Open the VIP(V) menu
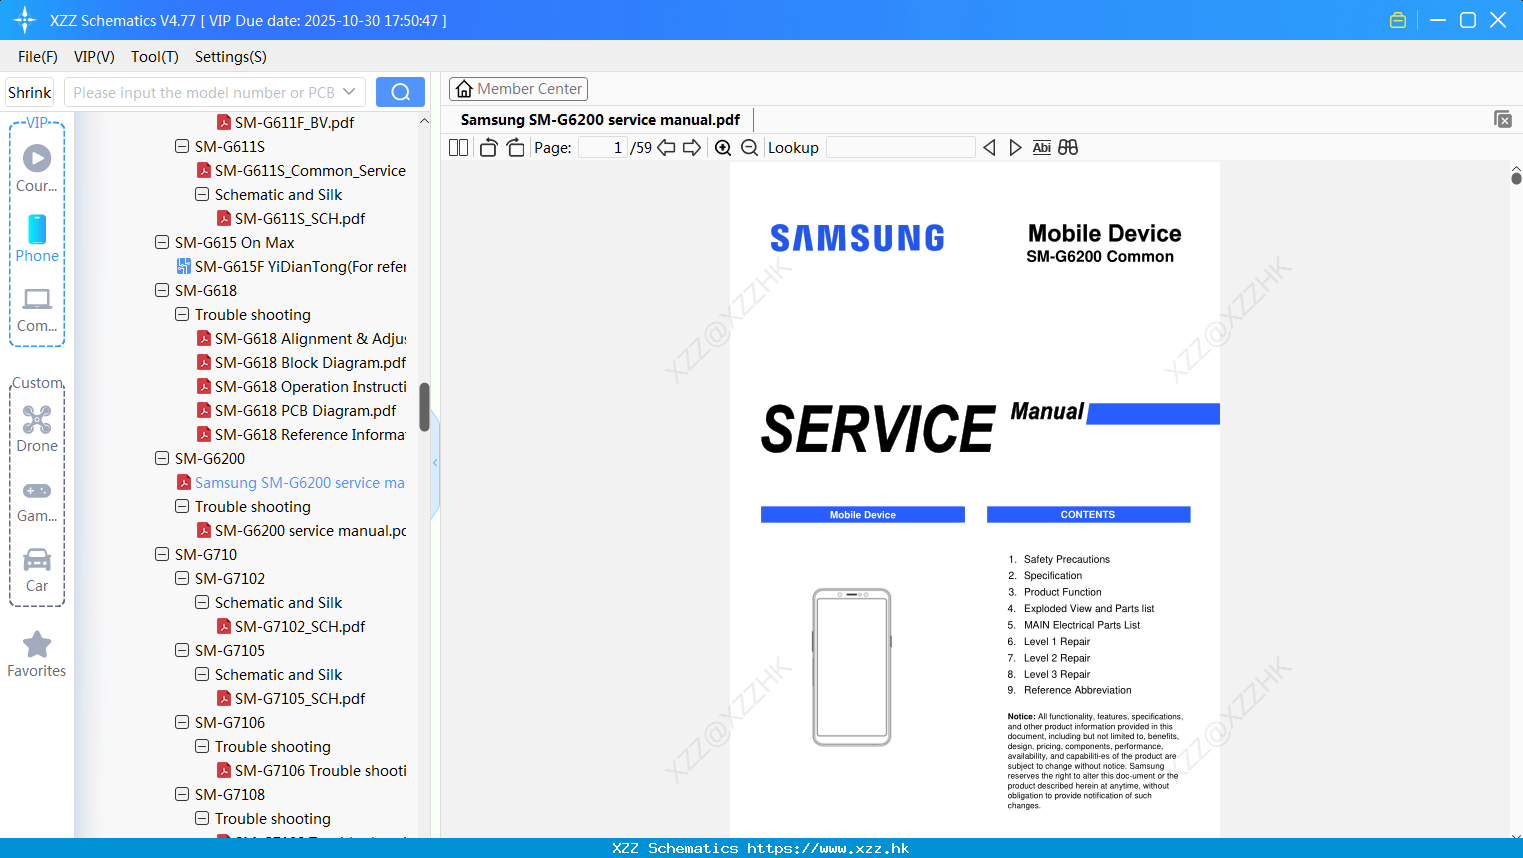This screenshot has width=1523, height=858. (94, 57)
